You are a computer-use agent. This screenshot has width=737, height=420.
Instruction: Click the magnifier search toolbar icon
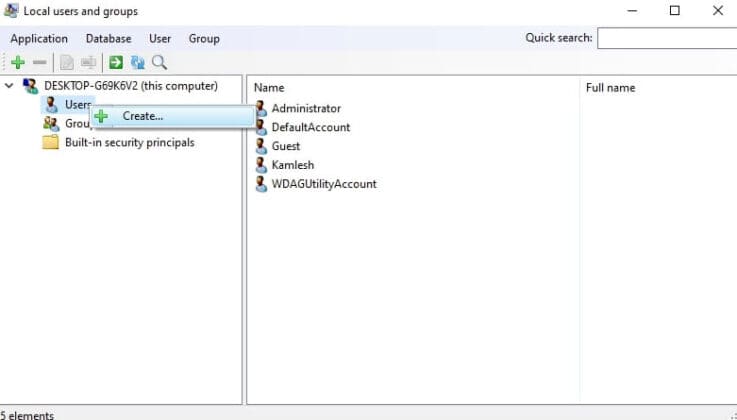[159, 62]
